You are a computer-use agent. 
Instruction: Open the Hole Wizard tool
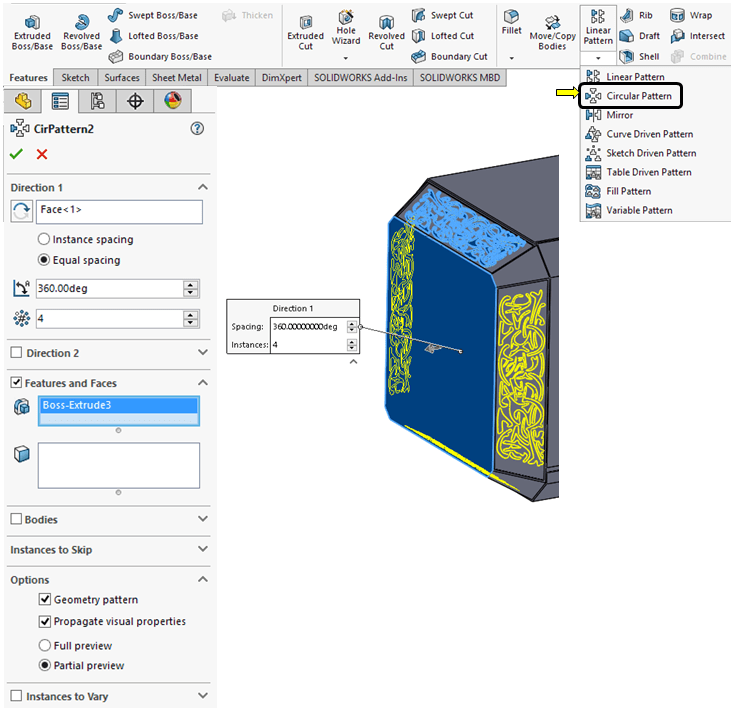[x=346, y=29]
